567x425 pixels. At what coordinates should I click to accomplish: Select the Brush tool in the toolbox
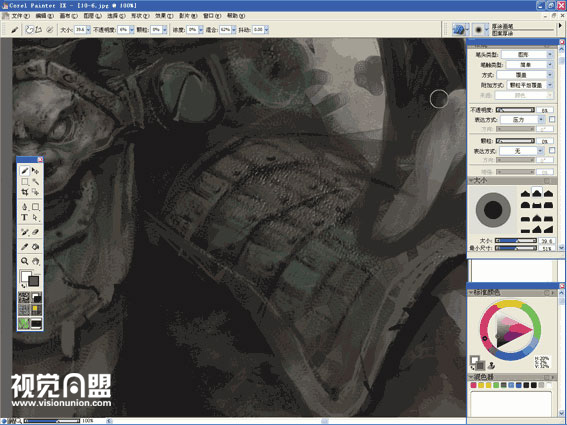click(25, 170)
